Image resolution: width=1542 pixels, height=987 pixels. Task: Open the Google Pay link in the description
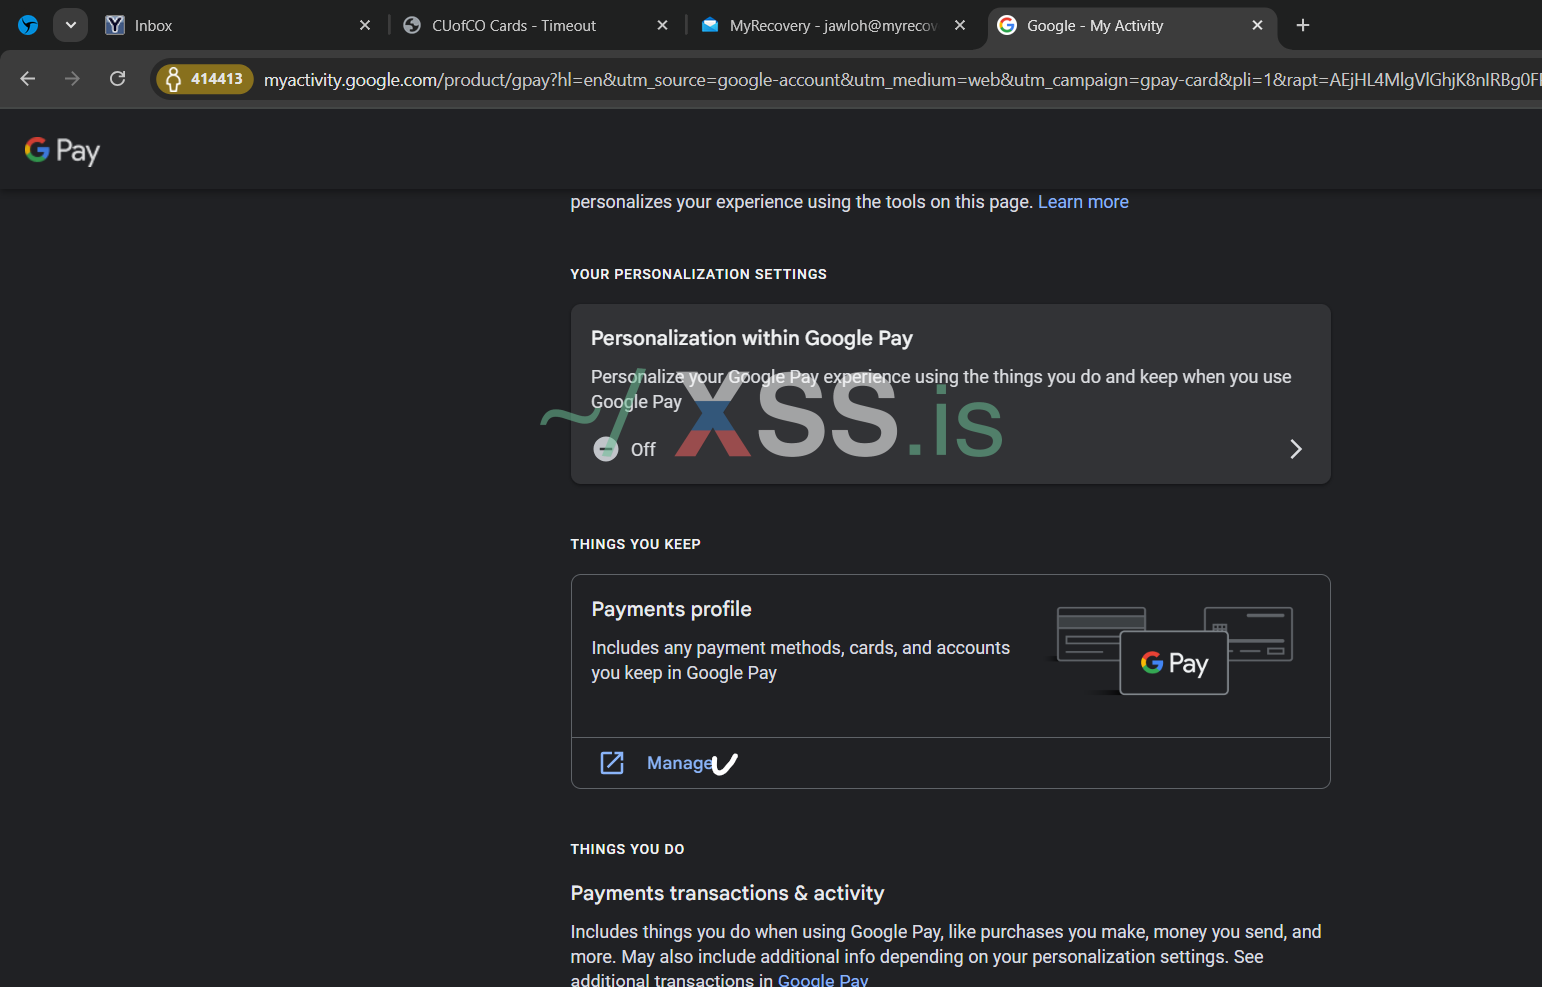tap(823, 980)
